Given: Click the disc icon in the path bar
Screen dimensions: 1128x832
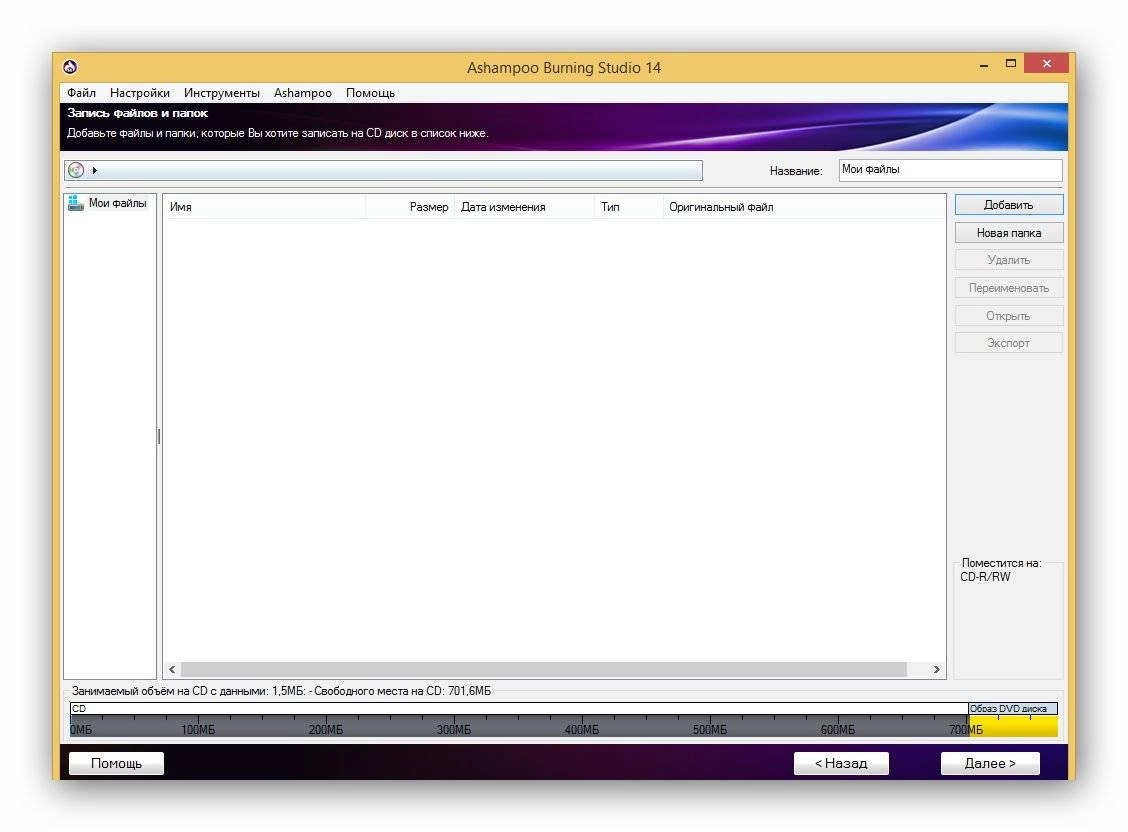Looking at the screenshot, I should tap(76, 170).
